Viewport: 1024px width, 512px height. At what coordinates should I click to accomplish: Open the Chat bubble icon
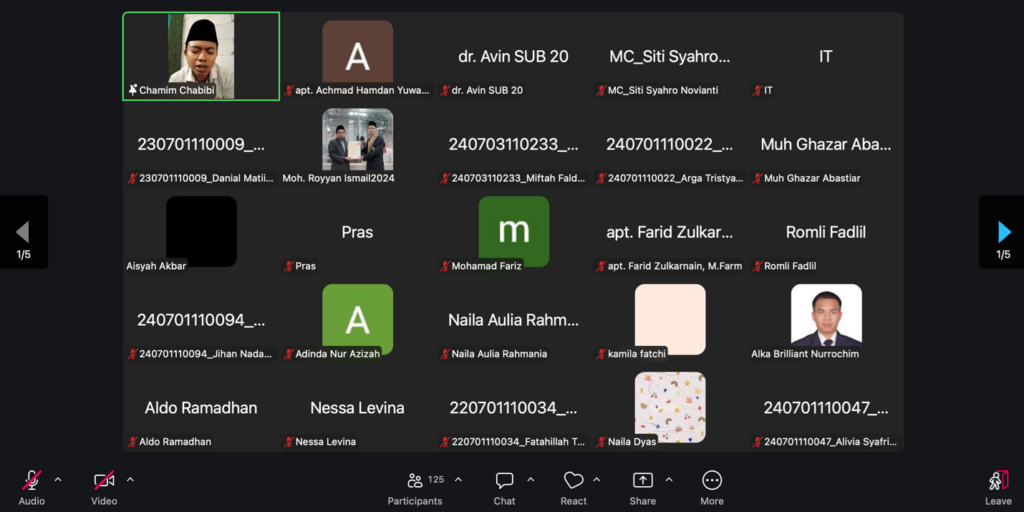(x=504, y=481)
